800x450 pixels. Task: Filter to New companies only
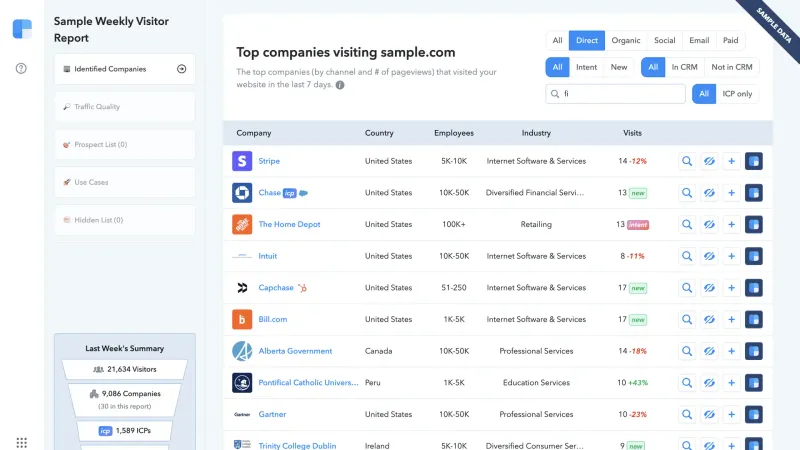(619, 67)
